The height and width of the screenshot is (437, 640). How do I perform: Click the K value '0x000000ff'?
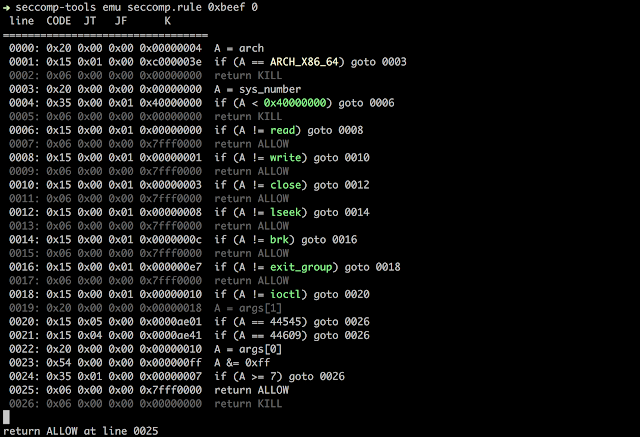point(171,363)
